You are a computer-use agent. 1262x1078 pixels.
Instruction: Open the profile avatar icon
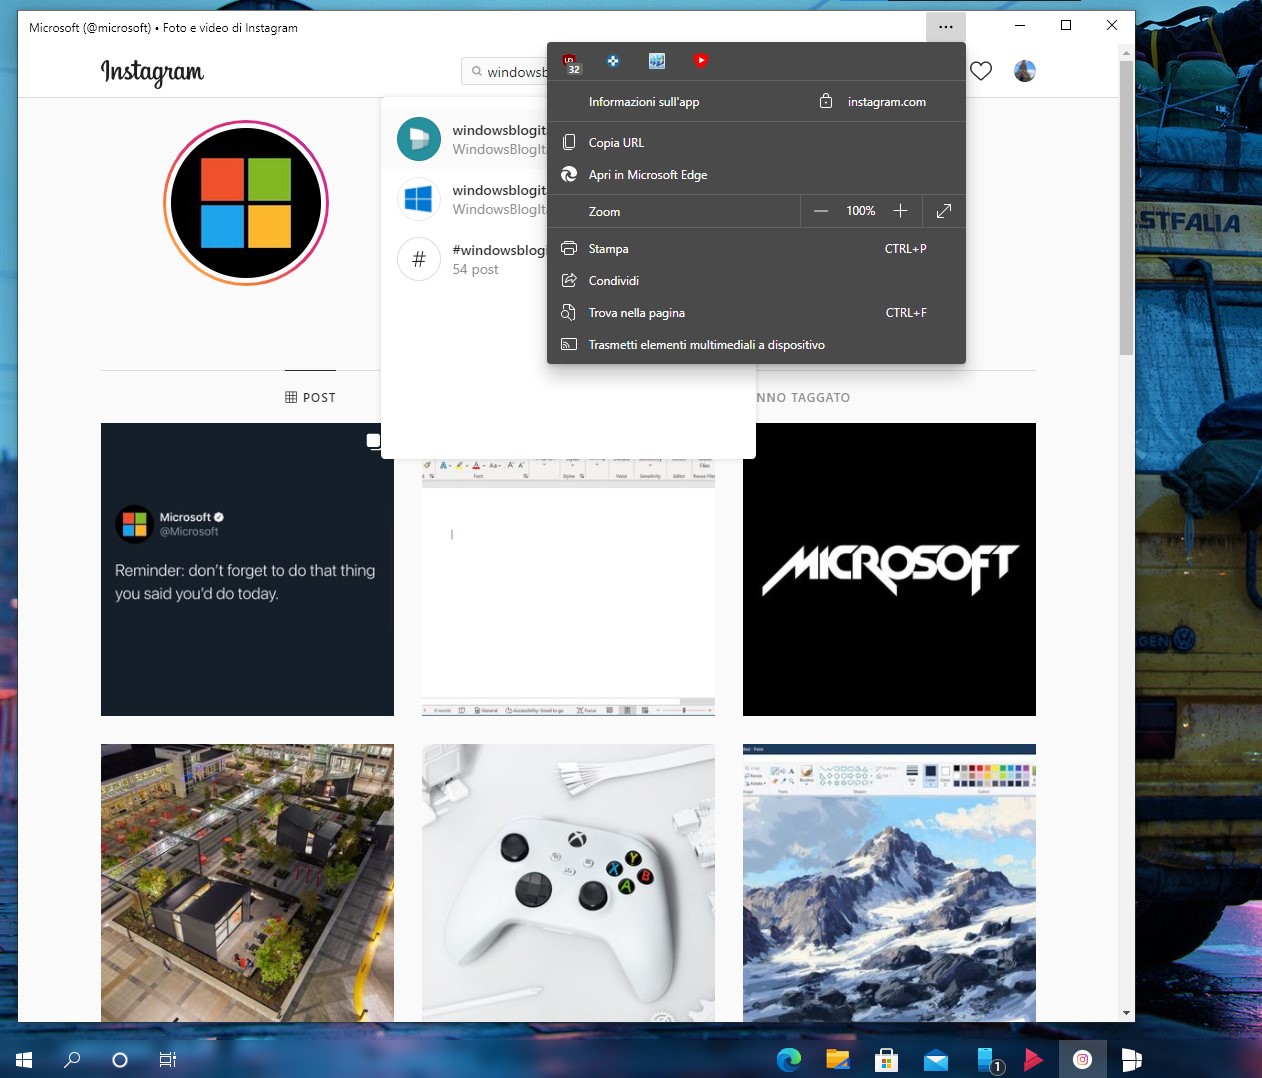[x=1025, y=71]
